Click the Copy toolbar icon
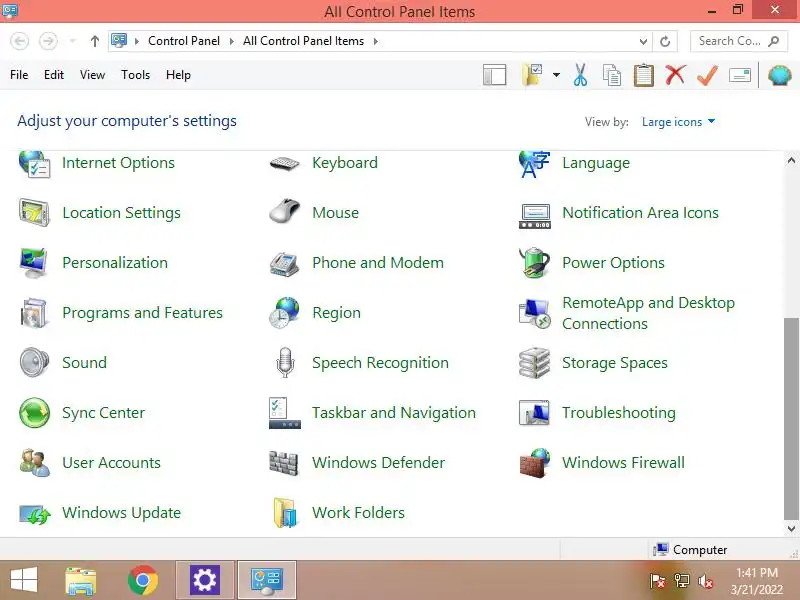Viewport: 800px width, 600px height. tap(611, 75)
